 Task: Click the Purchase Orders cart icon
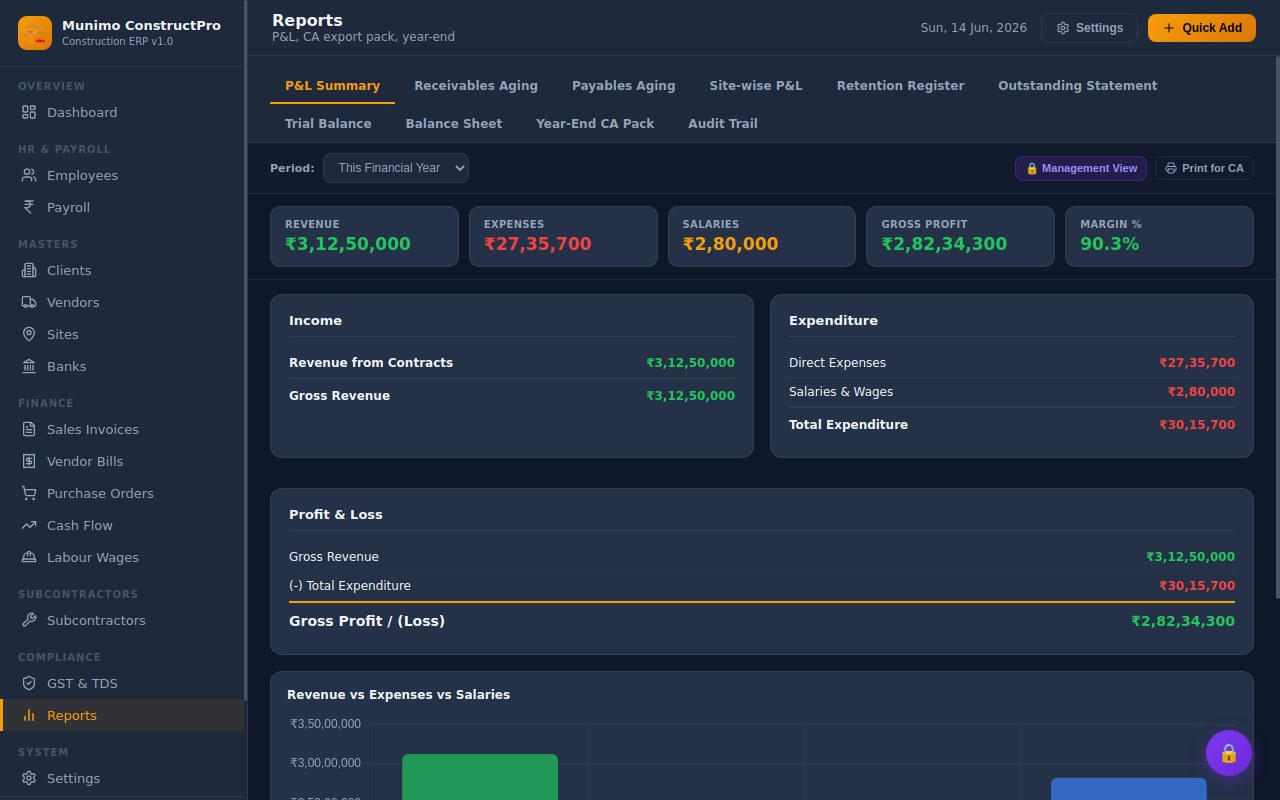coord(29,493)
